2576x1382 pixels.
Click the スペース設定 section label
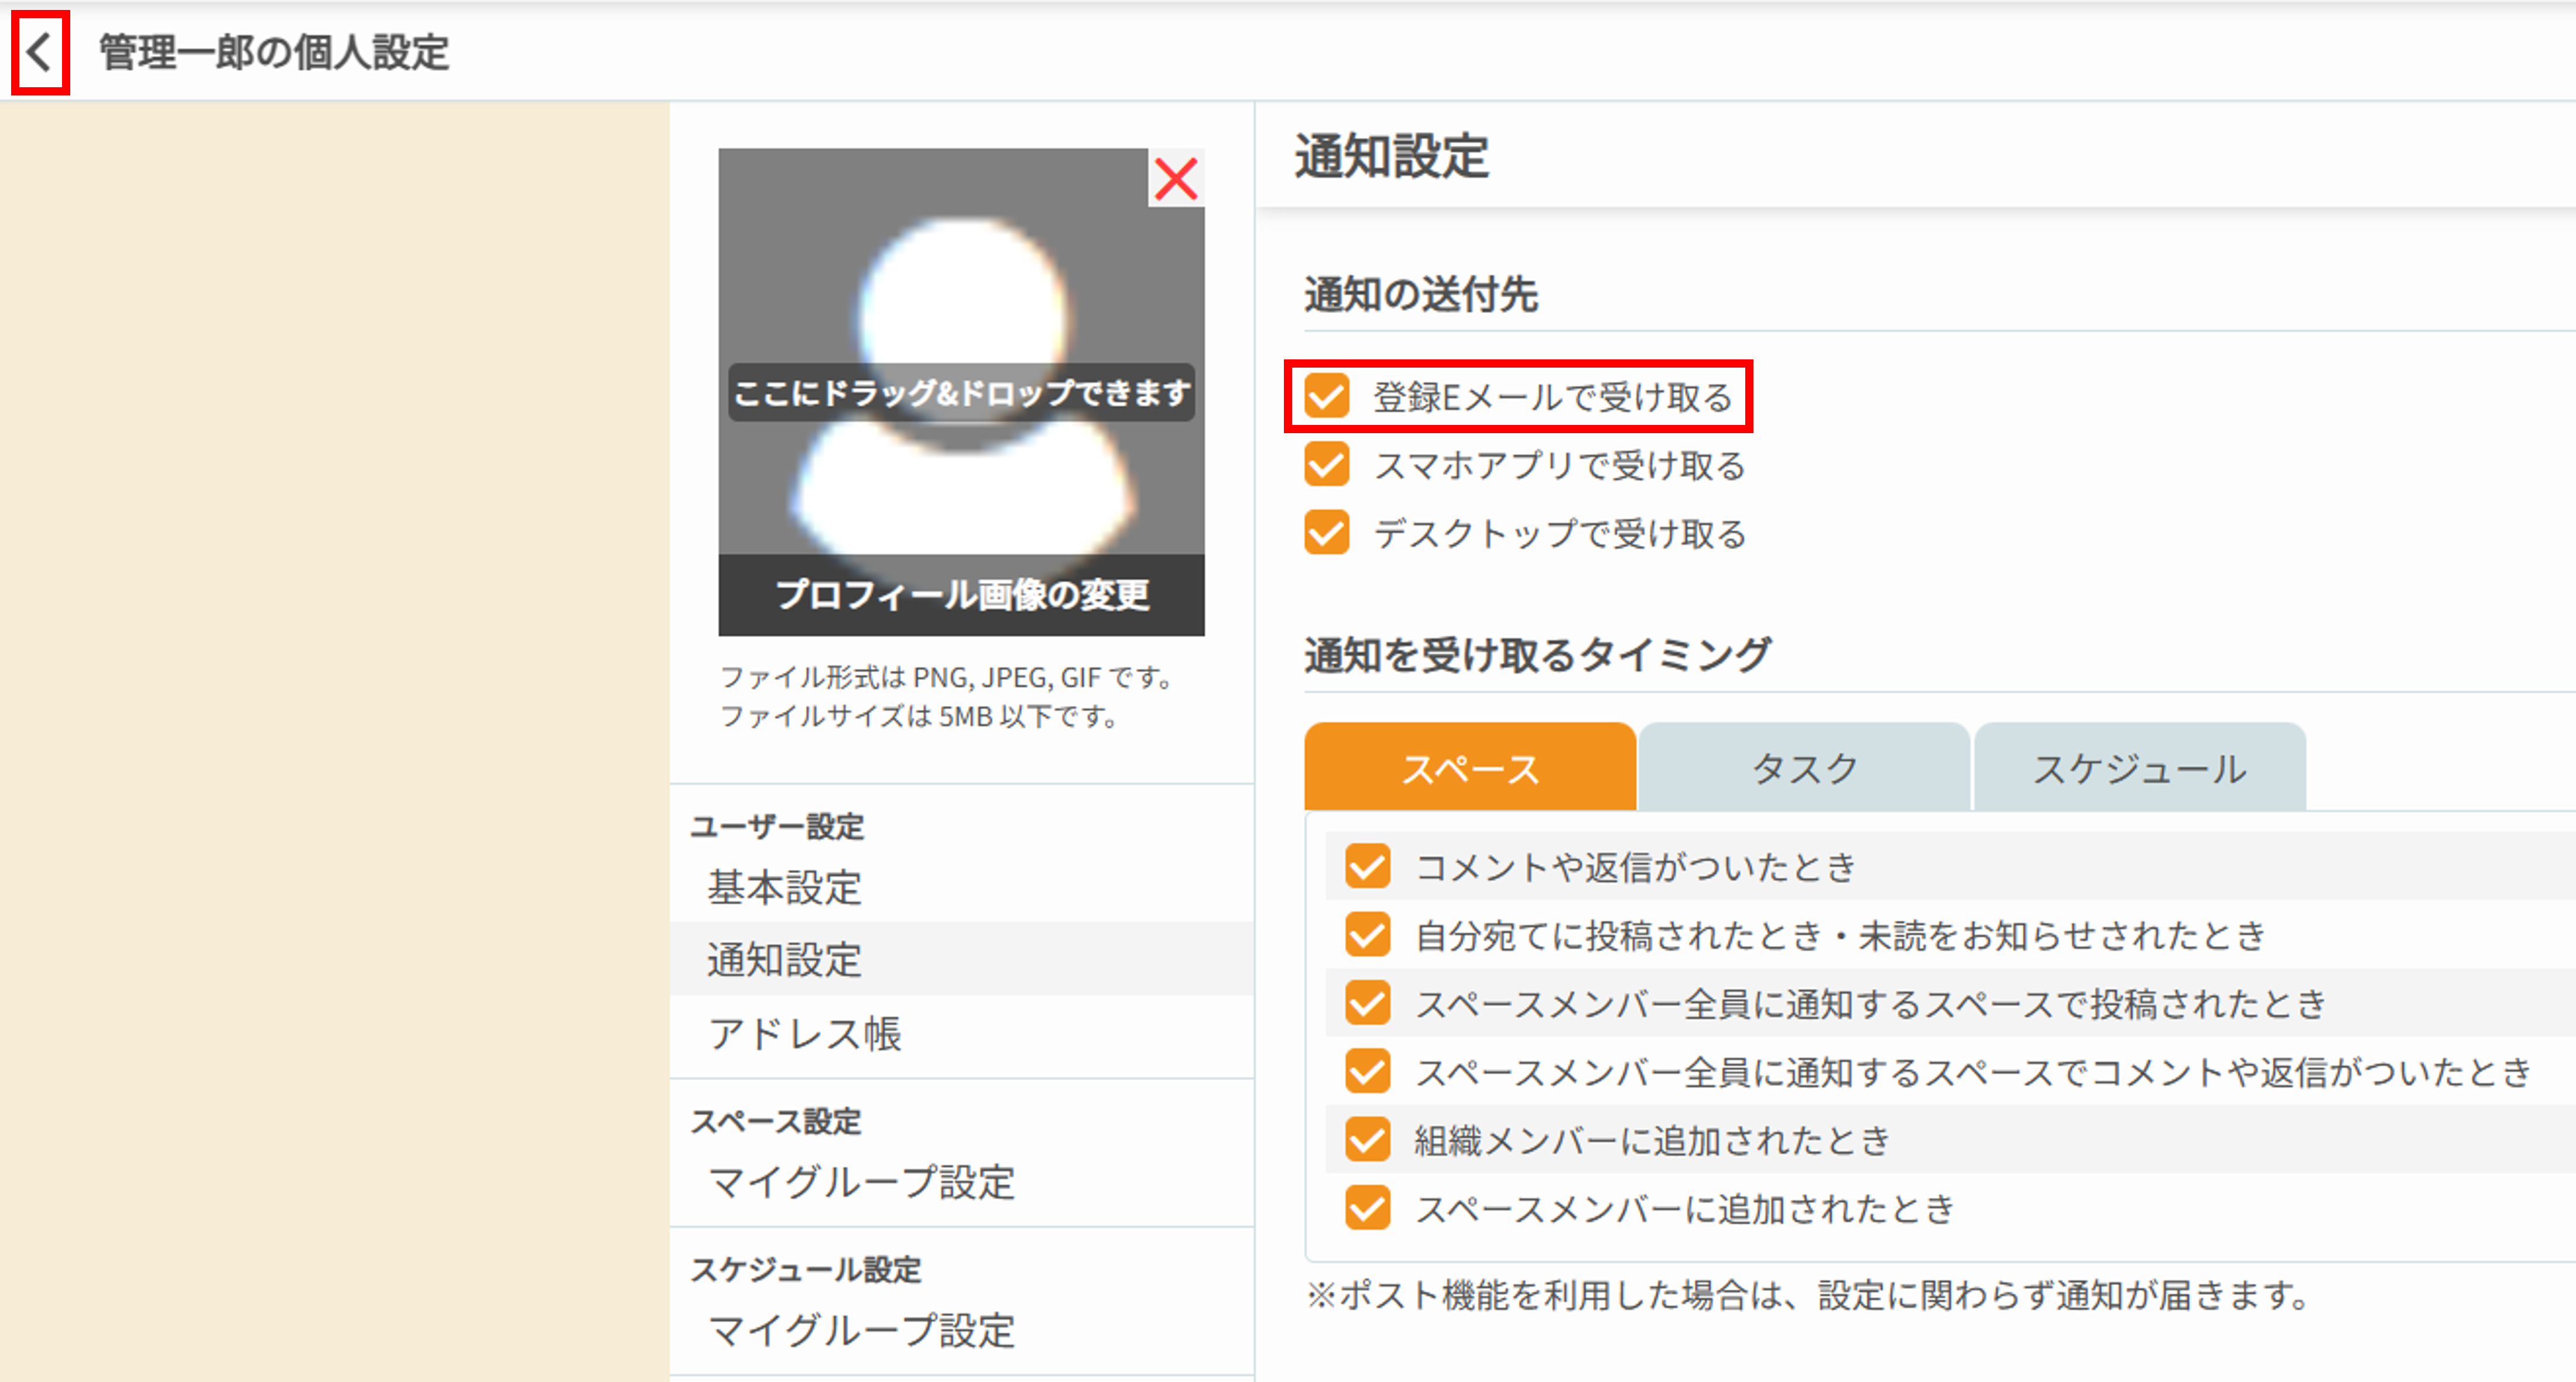coord(776,1121)
